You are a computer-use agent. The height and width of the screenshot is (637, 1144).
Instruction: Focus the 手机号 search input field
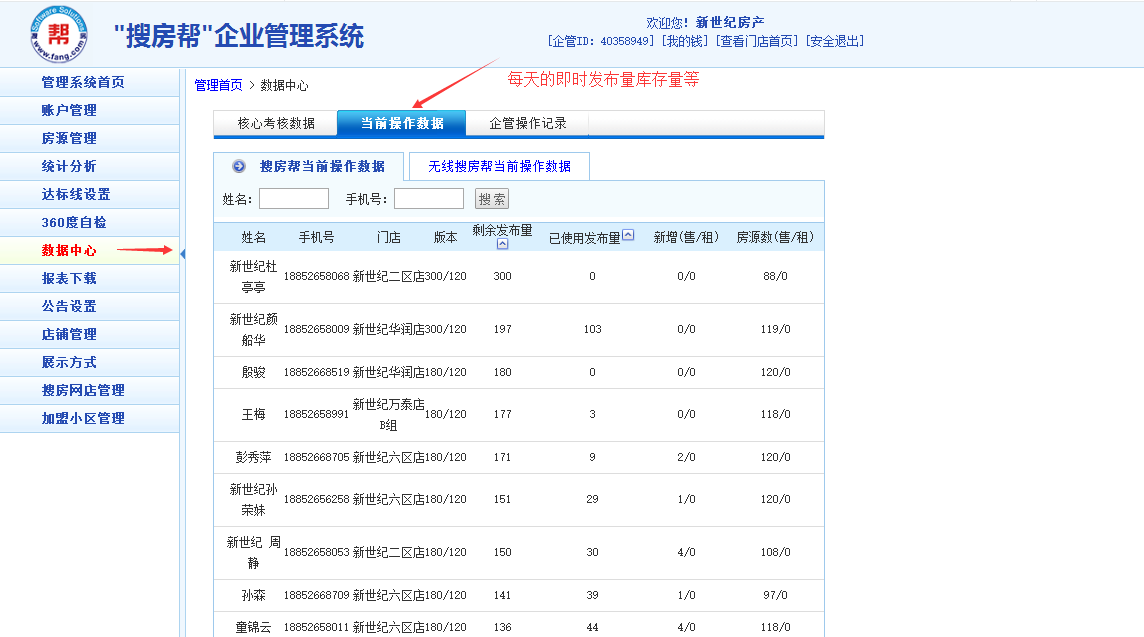click(429, 198)
